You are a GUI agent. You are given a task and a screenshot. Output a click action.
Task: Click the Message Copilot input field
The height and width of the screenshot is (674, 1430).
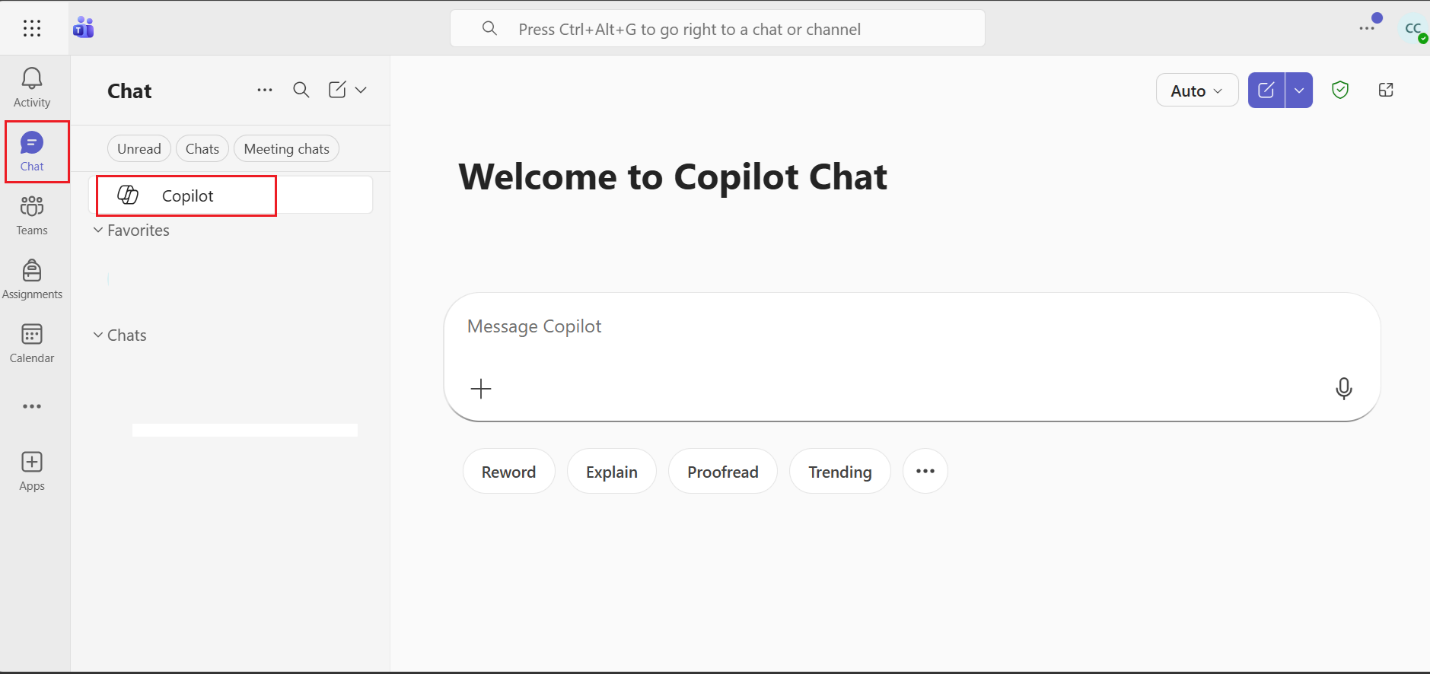tap(900, 327)
